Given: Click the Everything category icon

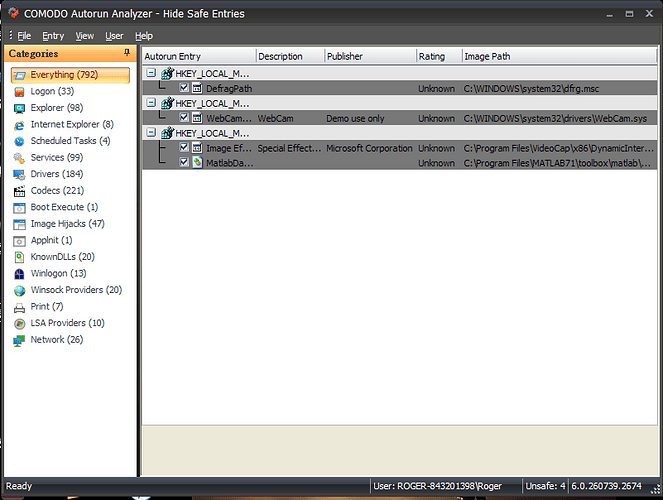Looking at the screenshot, I should click(19, 76).
